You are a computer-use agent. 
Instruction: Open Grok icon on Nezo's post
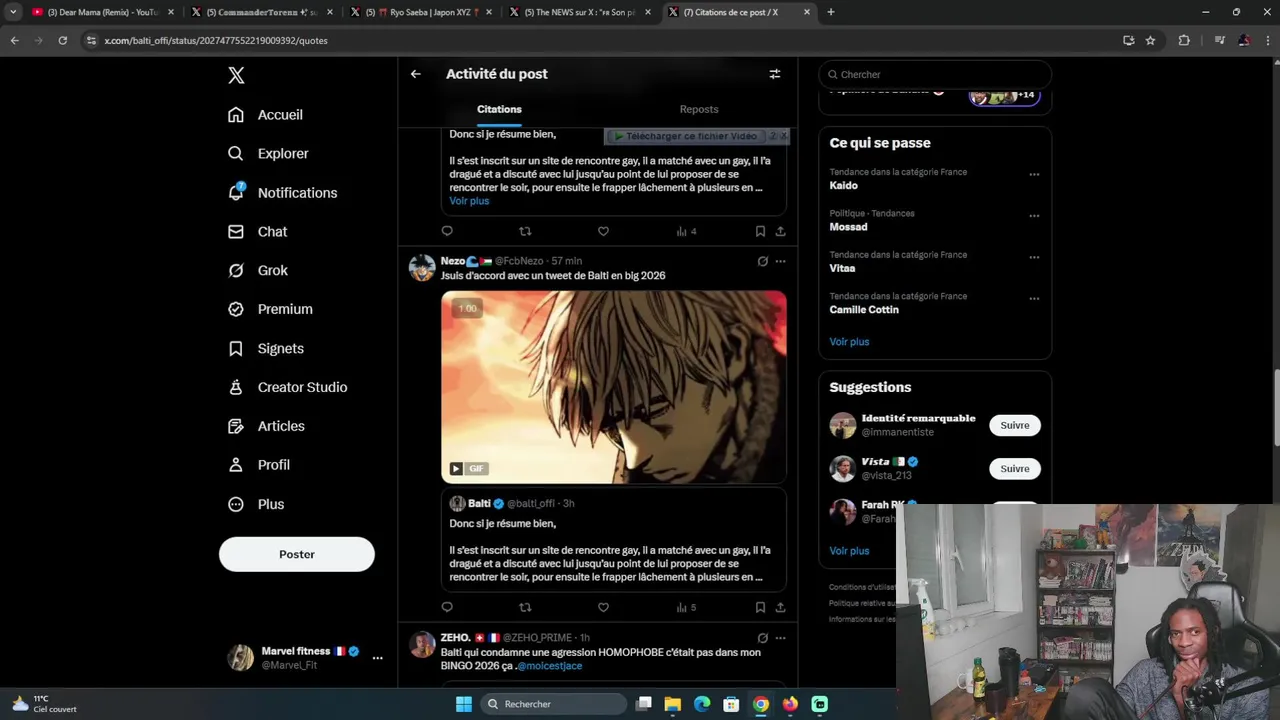point(762,261)
